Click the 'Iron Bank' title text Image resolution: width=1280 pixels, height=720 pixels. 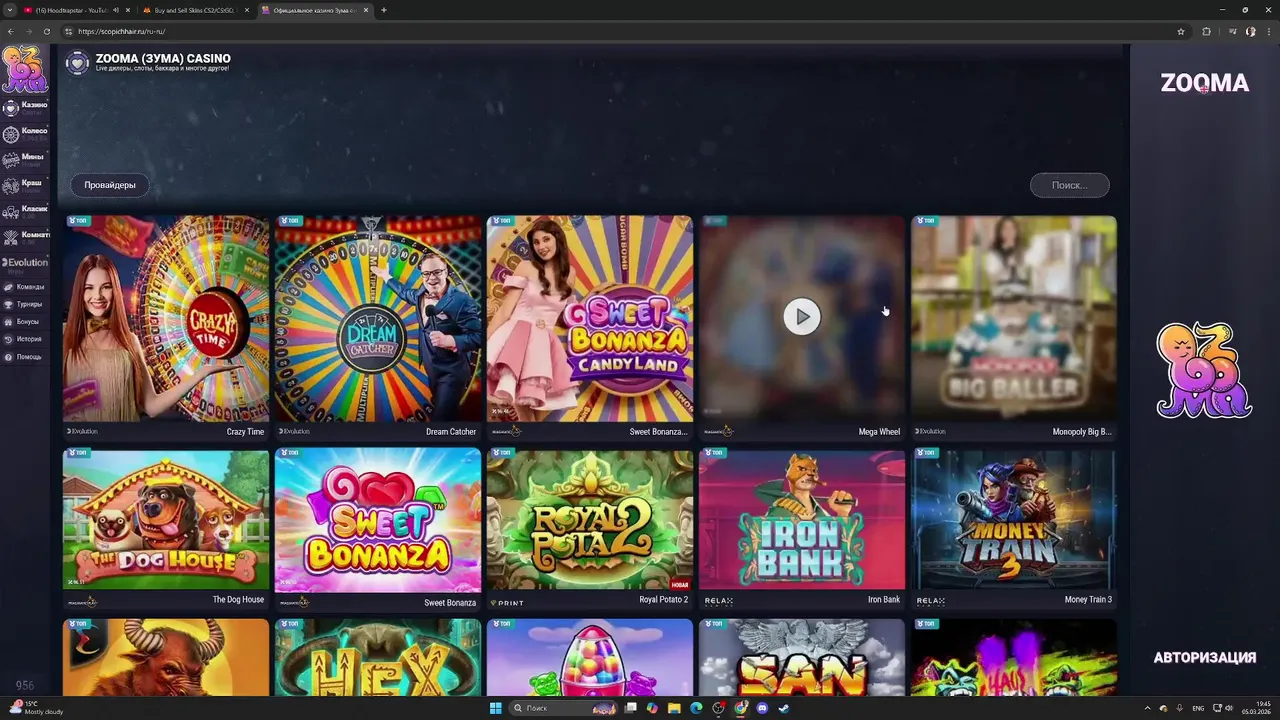tap(884, 600)
